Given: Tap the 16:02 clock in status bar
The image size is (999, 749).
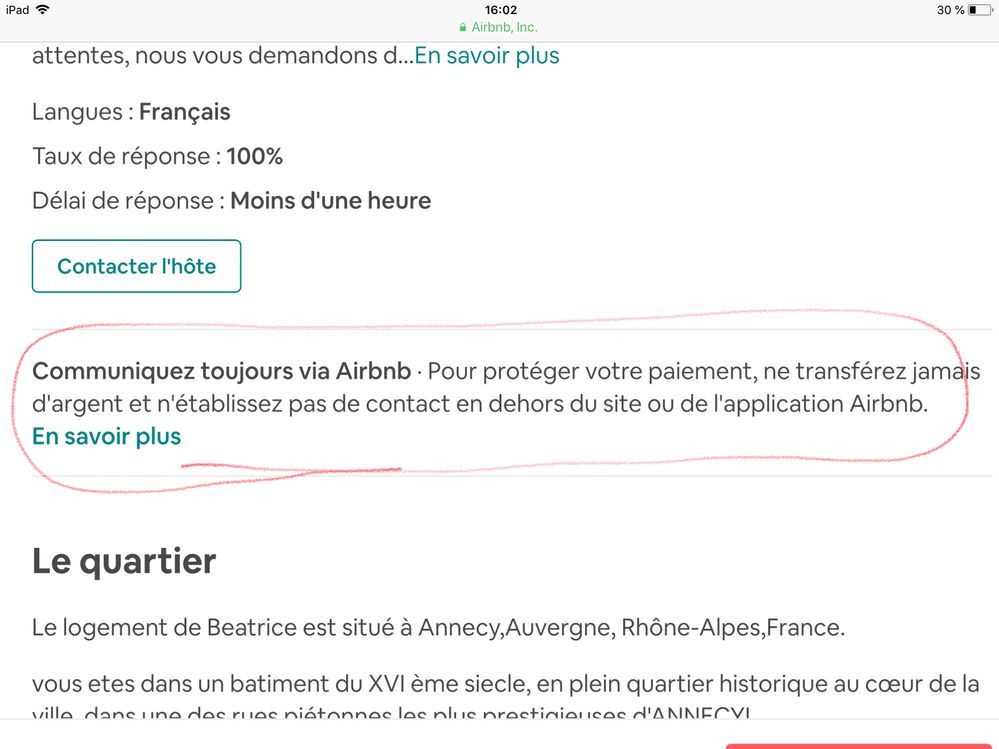Looking at the screenshot, I should 499,10.
